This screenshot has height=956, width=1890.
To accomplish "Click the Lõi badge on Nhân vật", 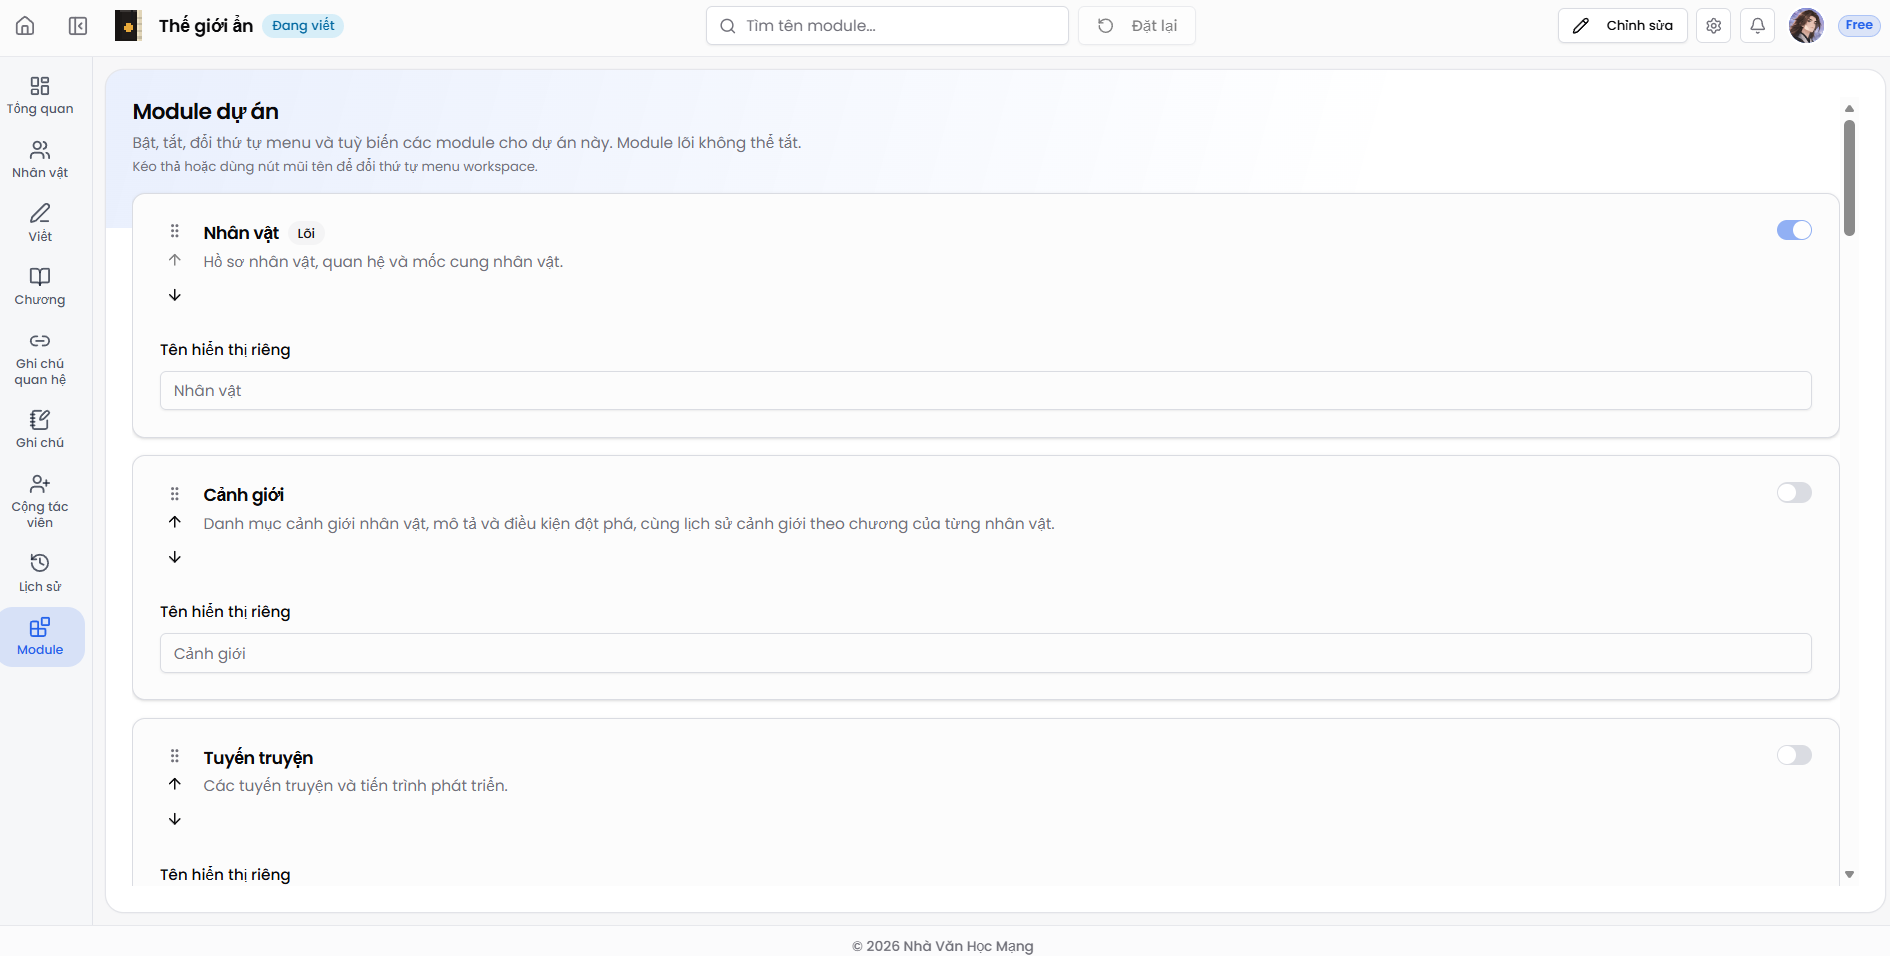I will coord(306,234).
